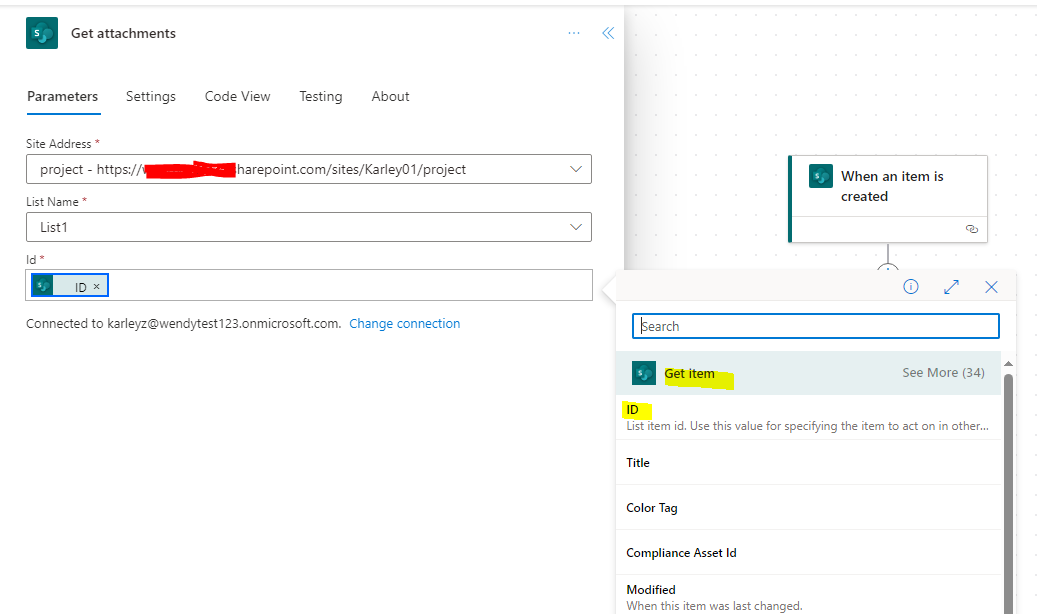Remove the ID token from the Id field
Image resolution: width=1037 pixels, height=614 pixels.
click(97, 285)
